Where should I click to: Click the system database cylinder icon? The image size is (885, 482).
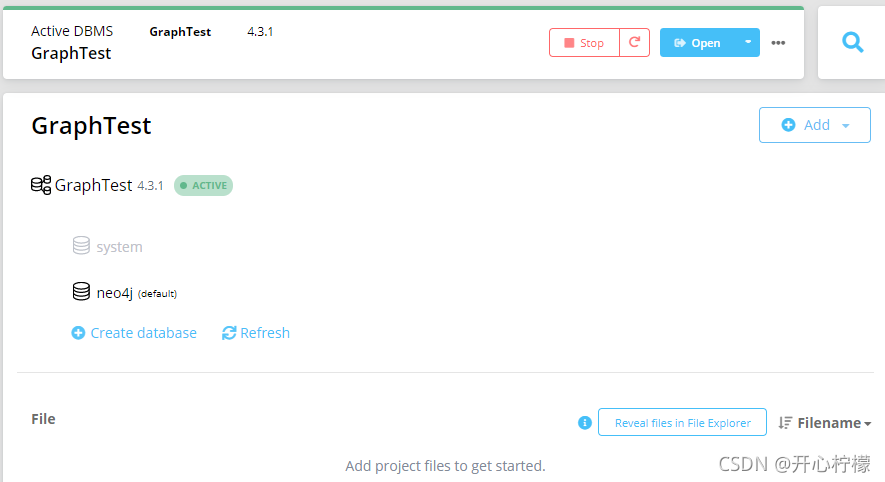coord(81,246)
